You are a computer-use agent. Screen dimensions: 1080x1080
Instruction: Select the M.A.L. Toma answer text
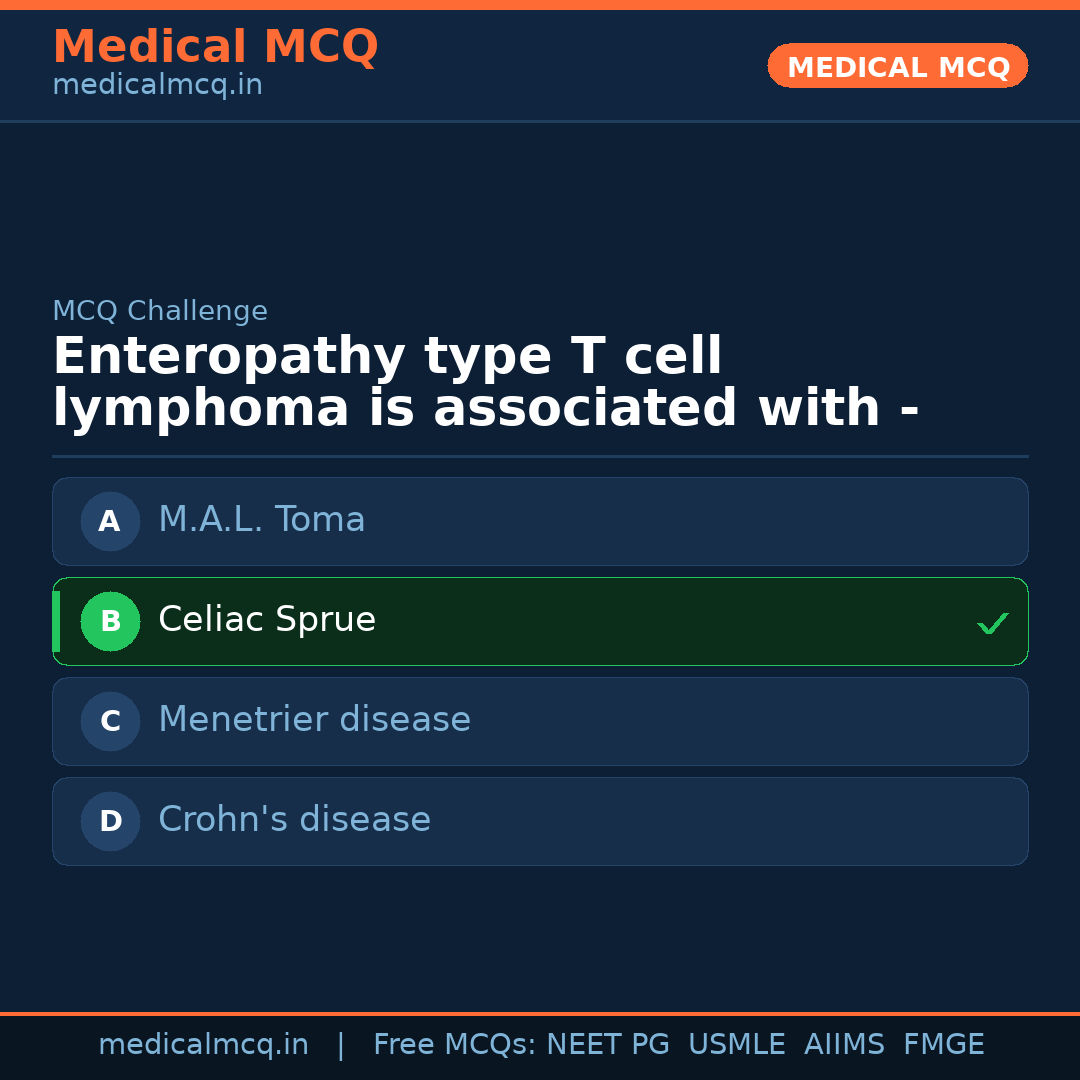point(262,520)
